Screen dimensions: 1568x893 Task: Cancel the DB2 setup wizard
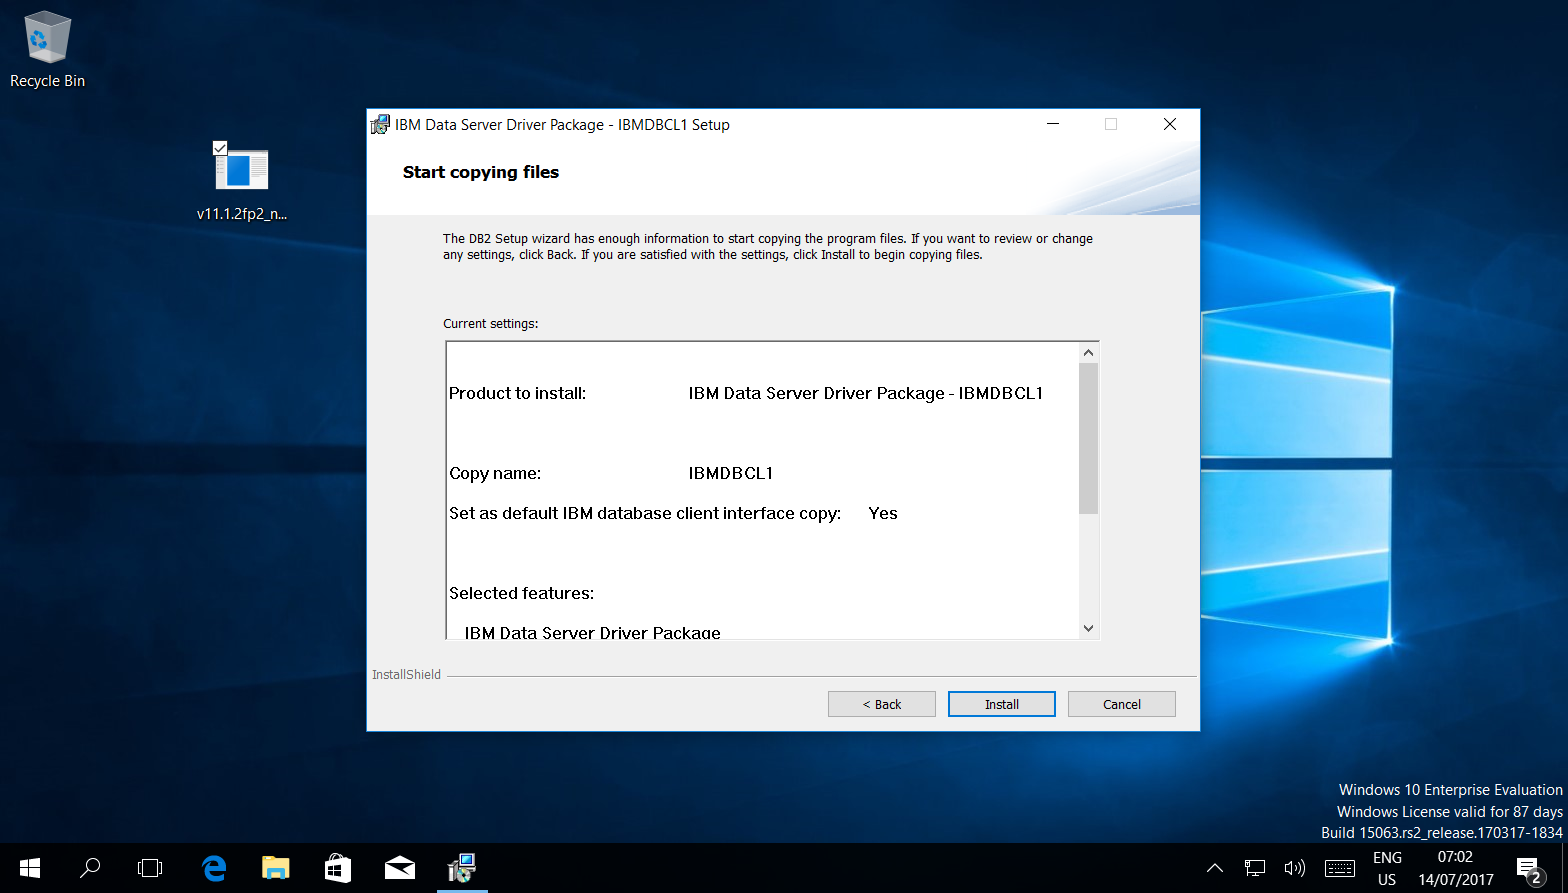coord(1121,704)
